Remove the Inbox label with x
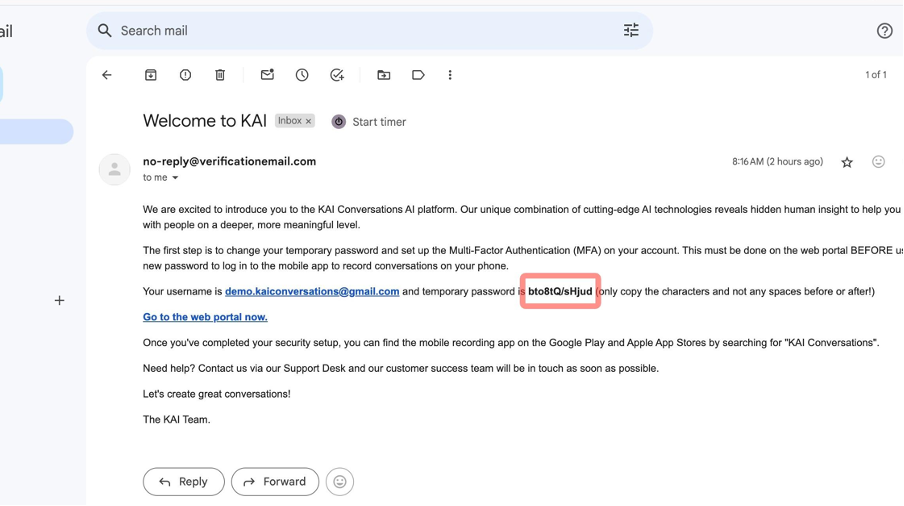This screenshot has width=904, height=506. click(308, 121)
